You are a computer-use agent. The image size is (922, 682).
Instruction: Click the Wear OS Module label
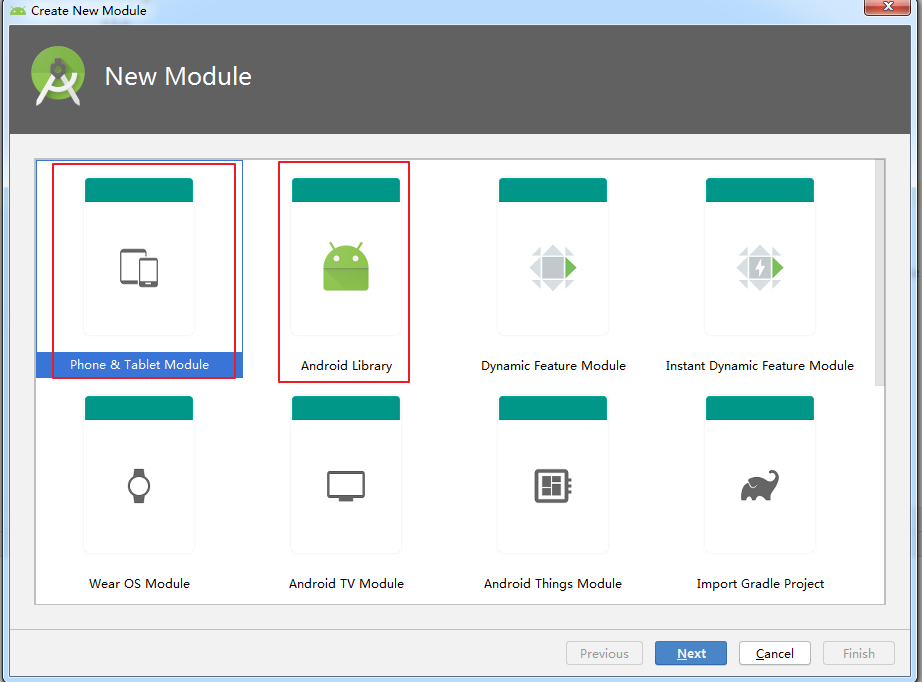coord(139,584)
